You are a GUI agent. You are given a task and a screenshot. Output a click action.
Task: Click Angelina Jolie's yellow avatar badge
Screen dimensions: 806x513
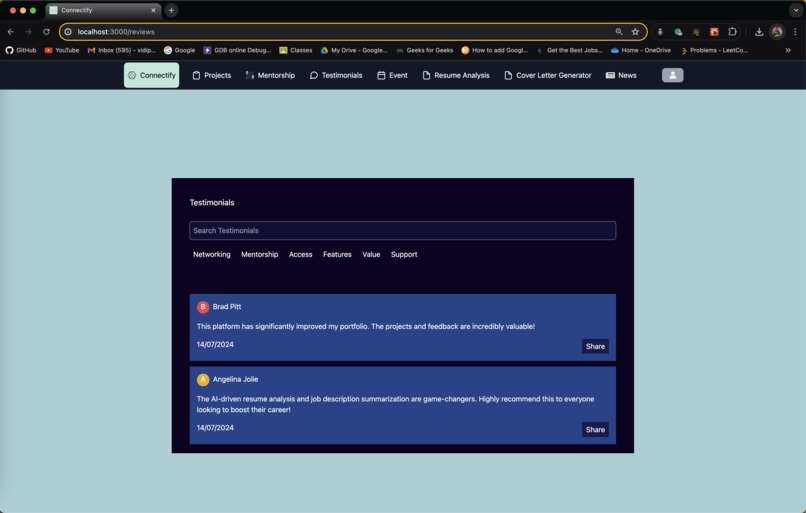(203, 379)
